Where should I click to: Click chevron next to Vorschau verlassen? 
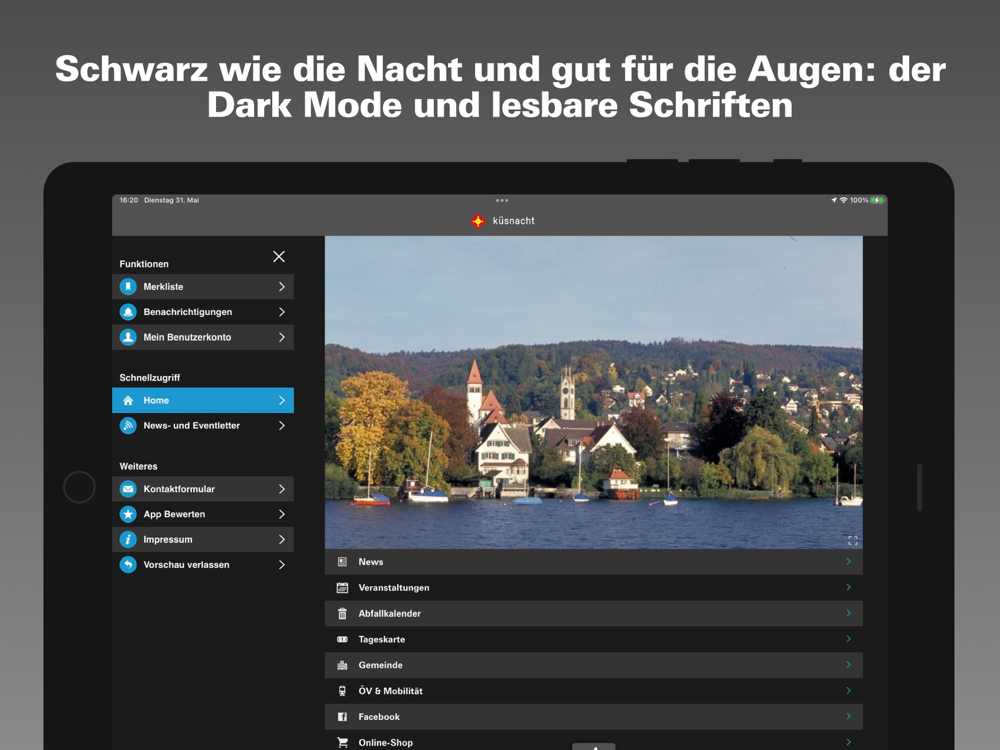click(x=282, y=564)
